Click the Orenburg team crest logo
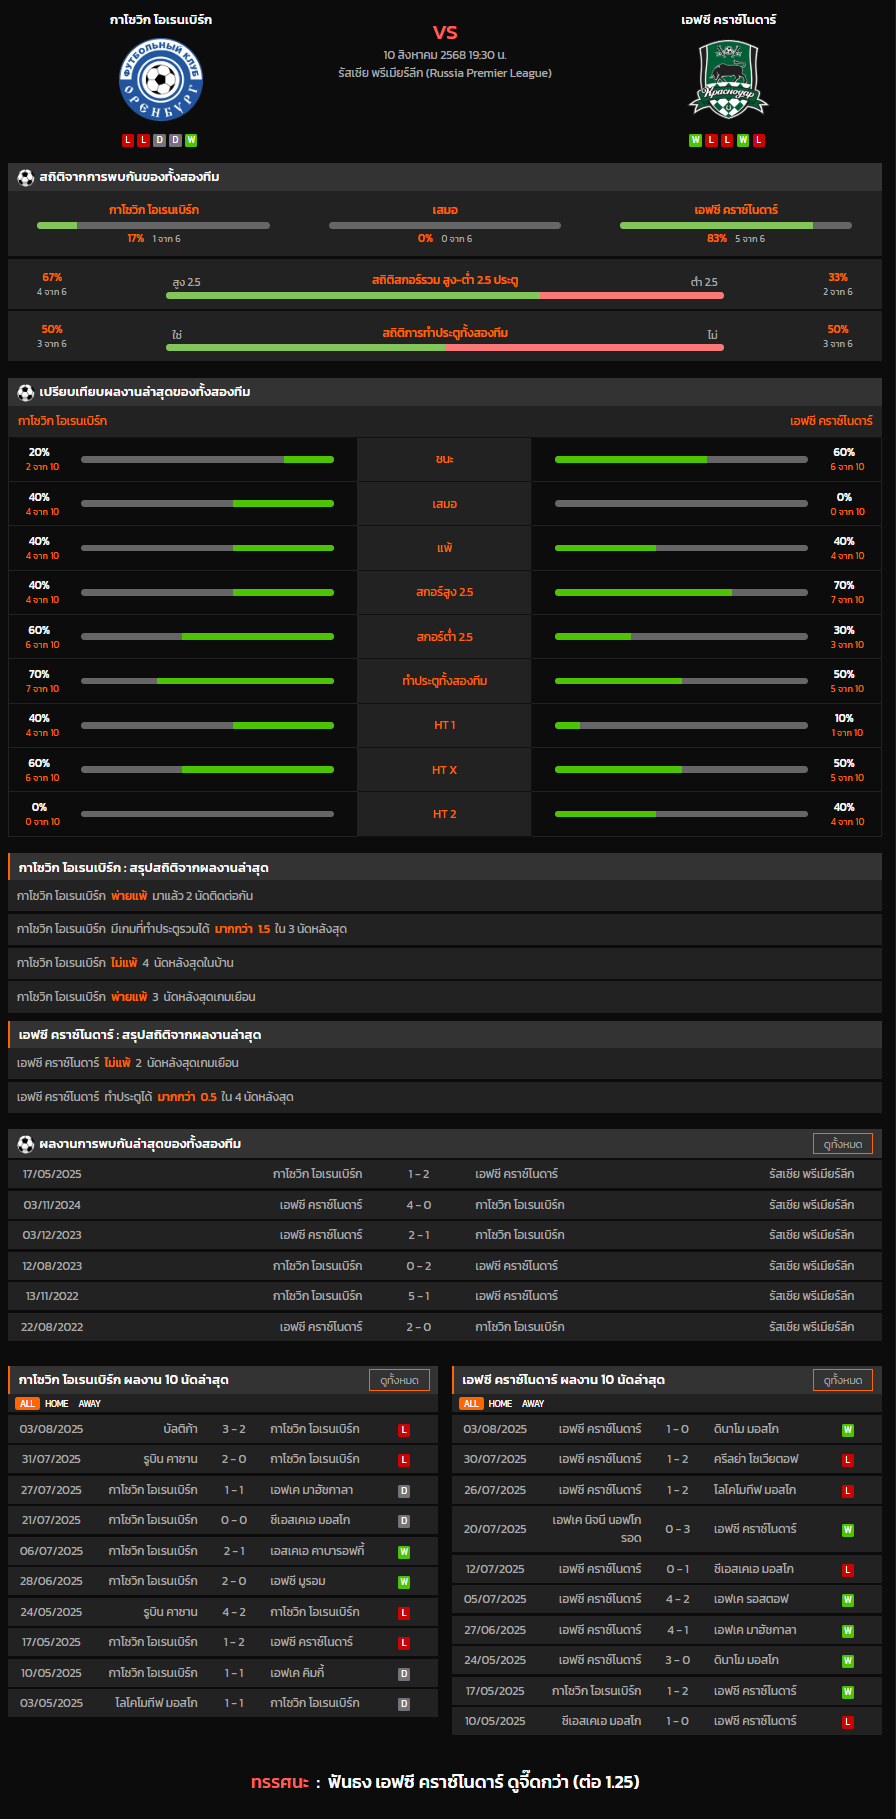This screenshot has width=896, height=1819. 161,80
